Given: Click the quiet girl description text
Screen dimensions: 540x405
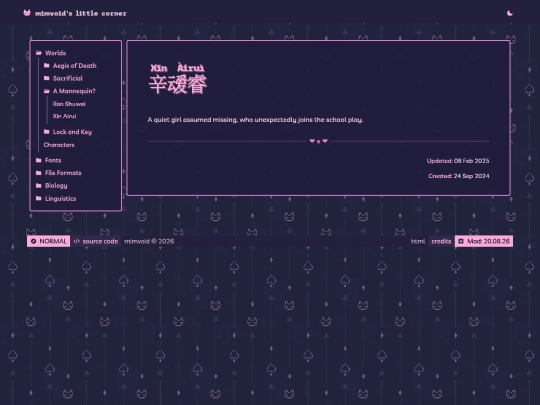Looking at the screenshot, I should coord(255,120).
